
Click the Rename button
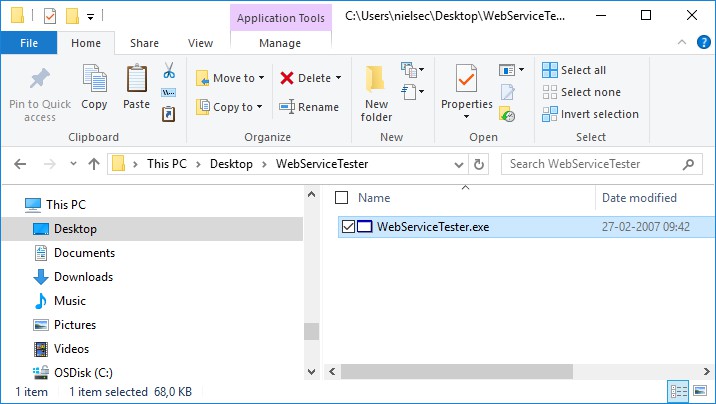(x=309, y=107)
